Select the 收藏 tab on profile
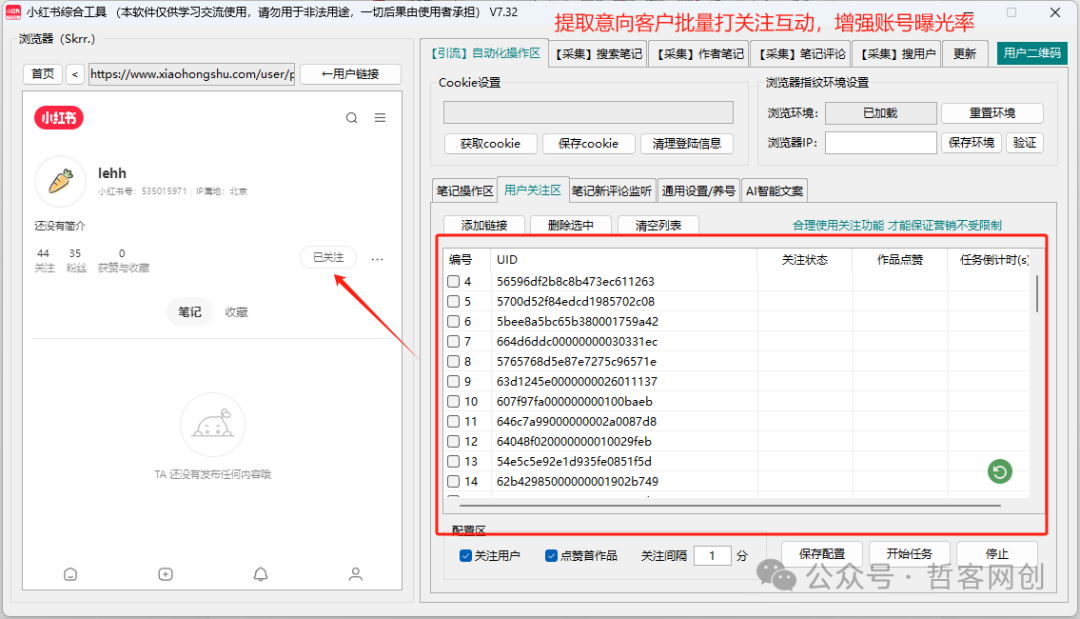Viewport: 1080px width, 619px height. (236, 312)
